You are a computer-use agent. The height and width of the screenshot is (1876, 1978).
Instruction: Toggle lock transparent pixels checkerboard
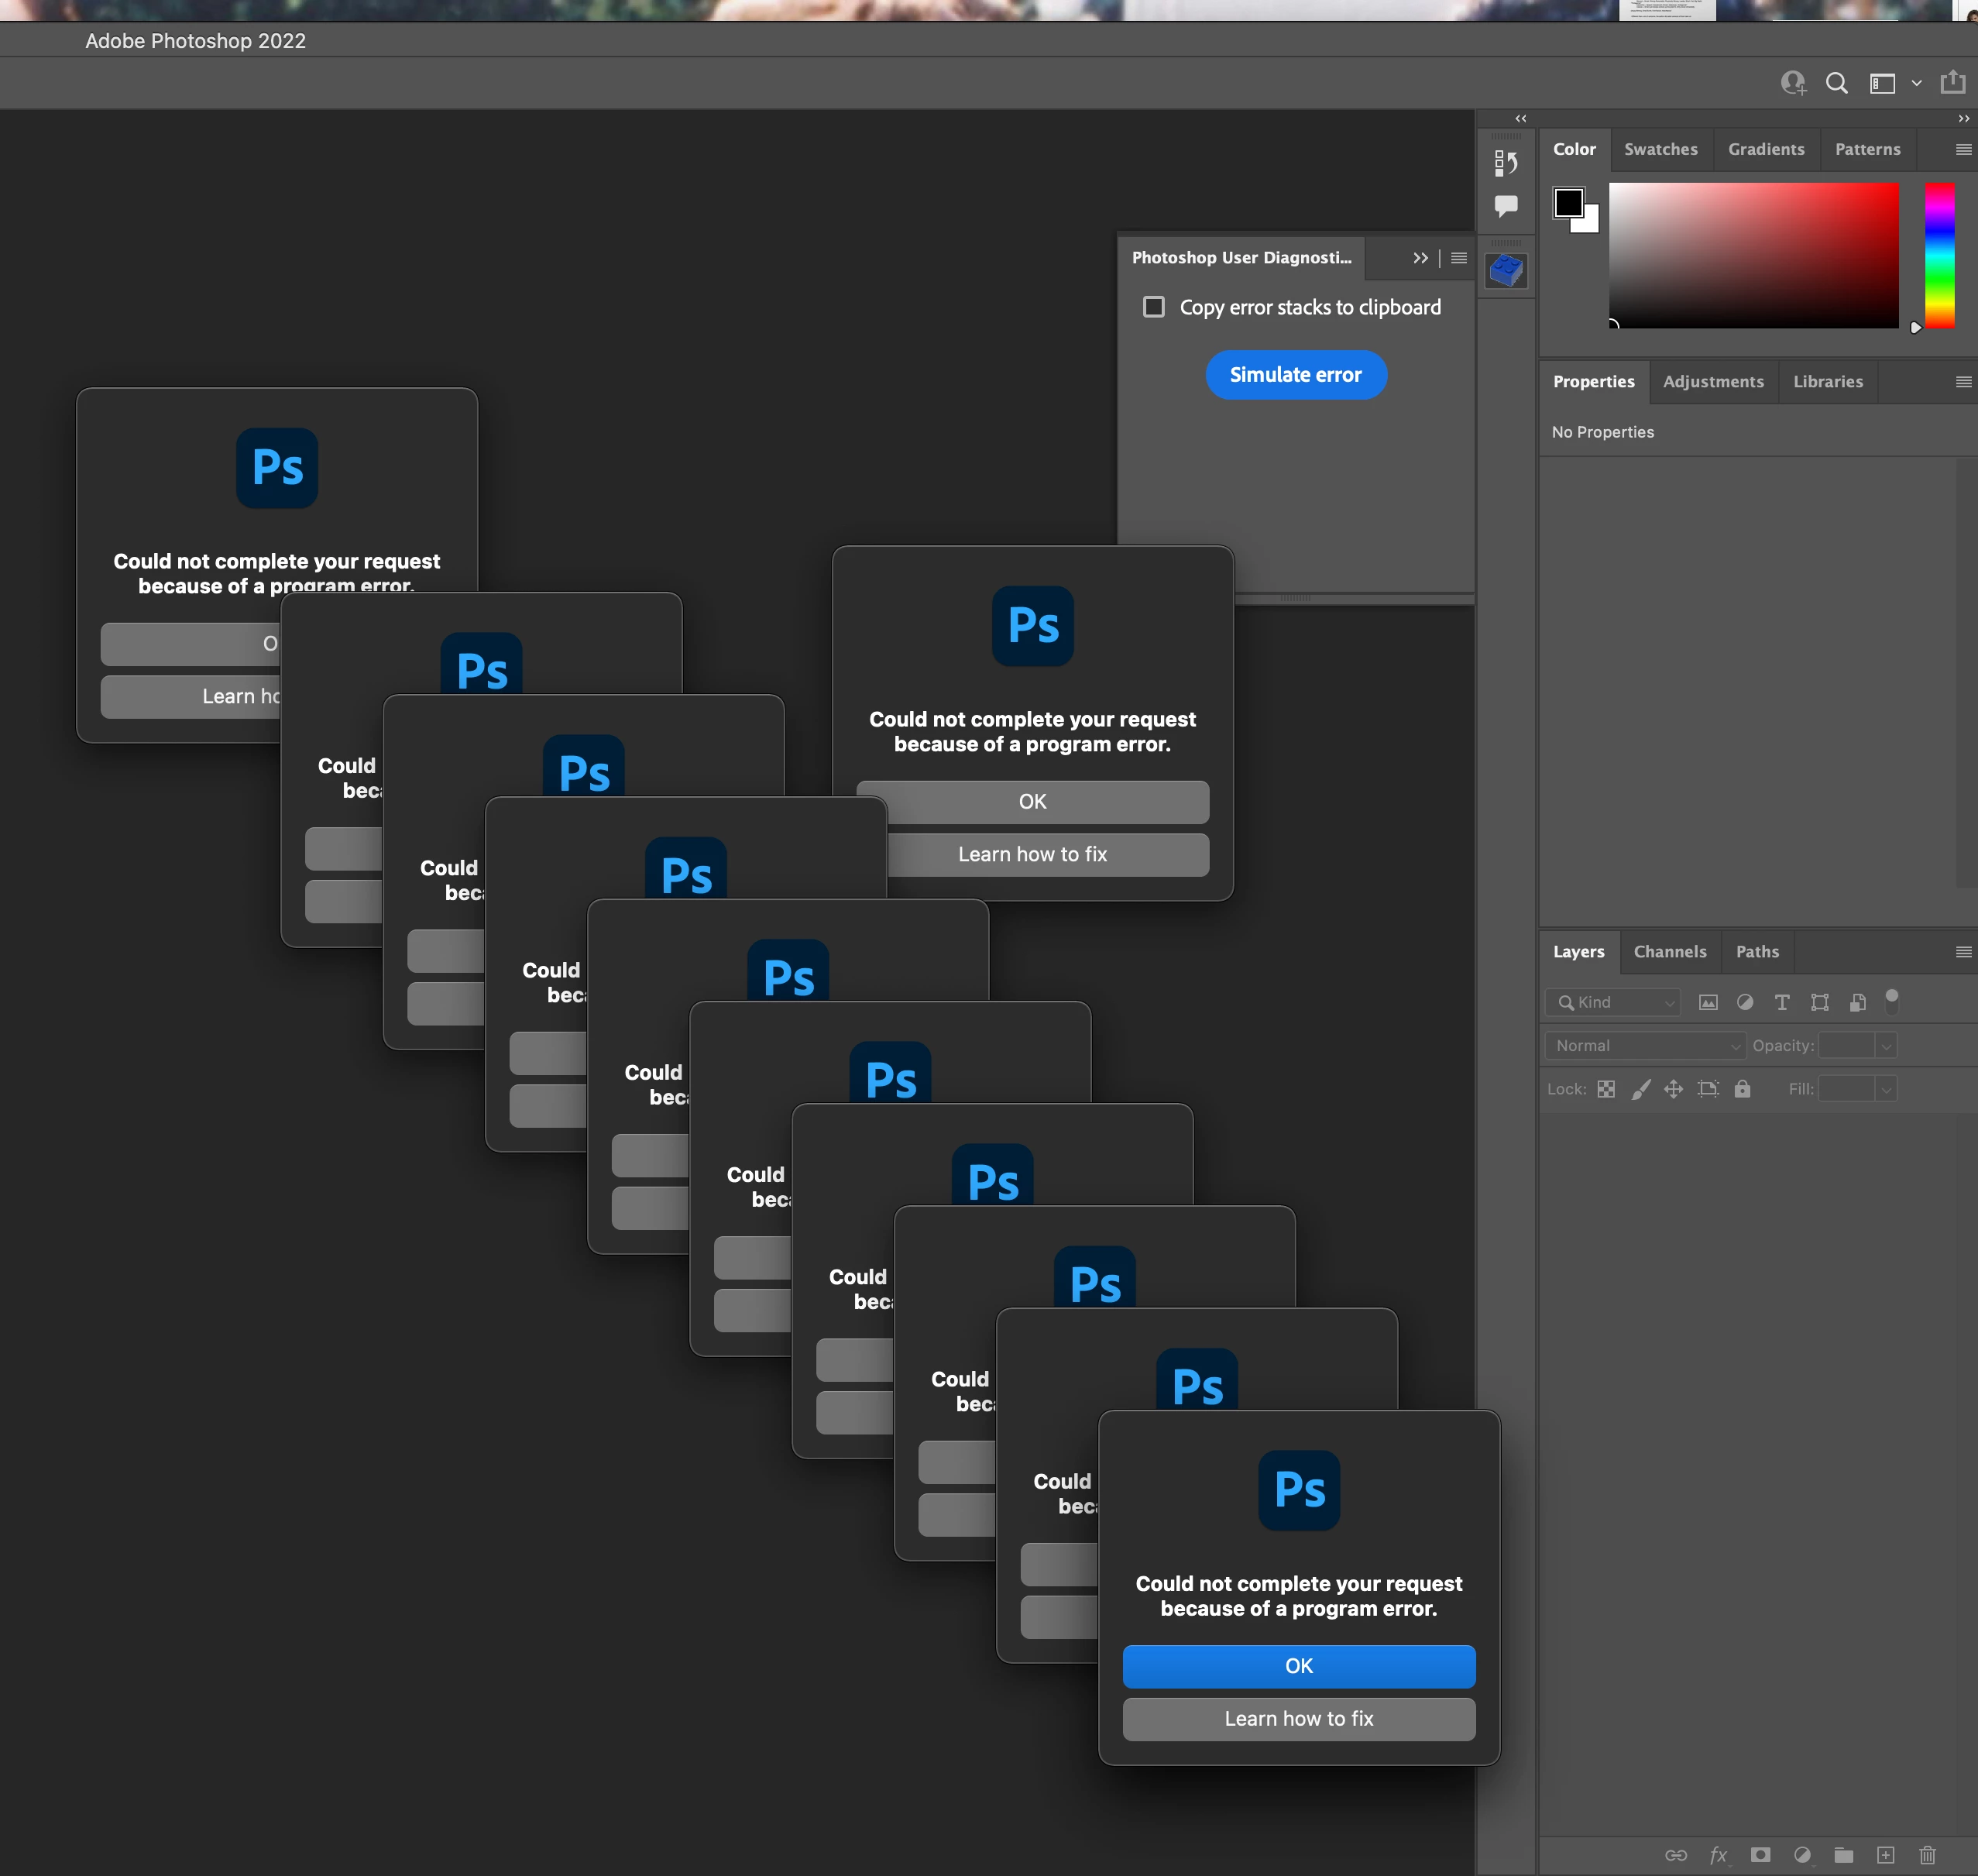(x=1606, y=1089)
